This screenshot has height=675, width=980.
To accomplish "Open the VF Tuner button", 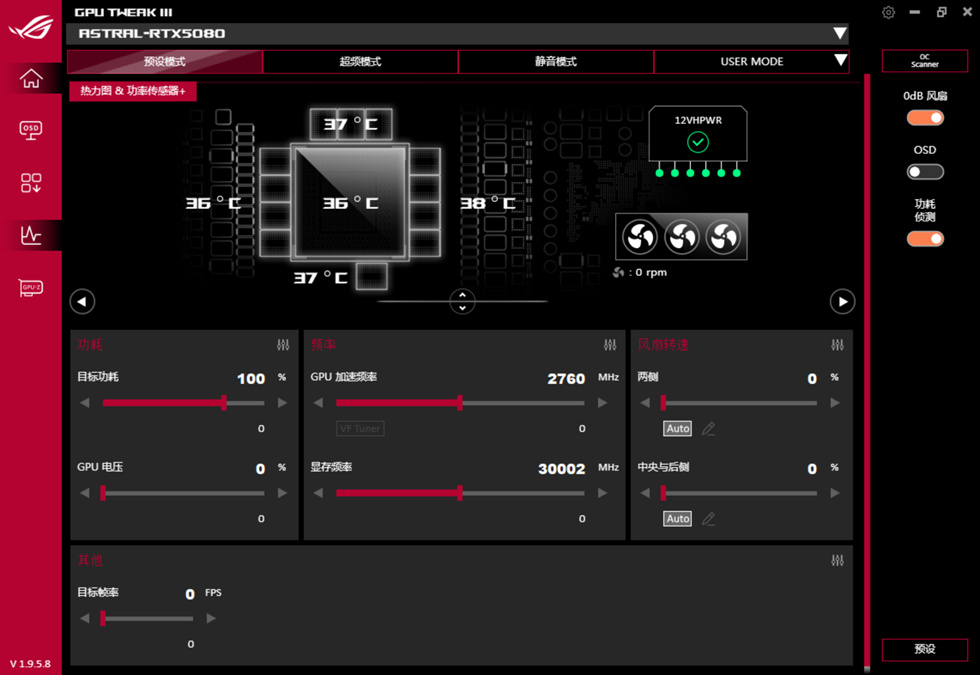I will [x=360, y=429].
